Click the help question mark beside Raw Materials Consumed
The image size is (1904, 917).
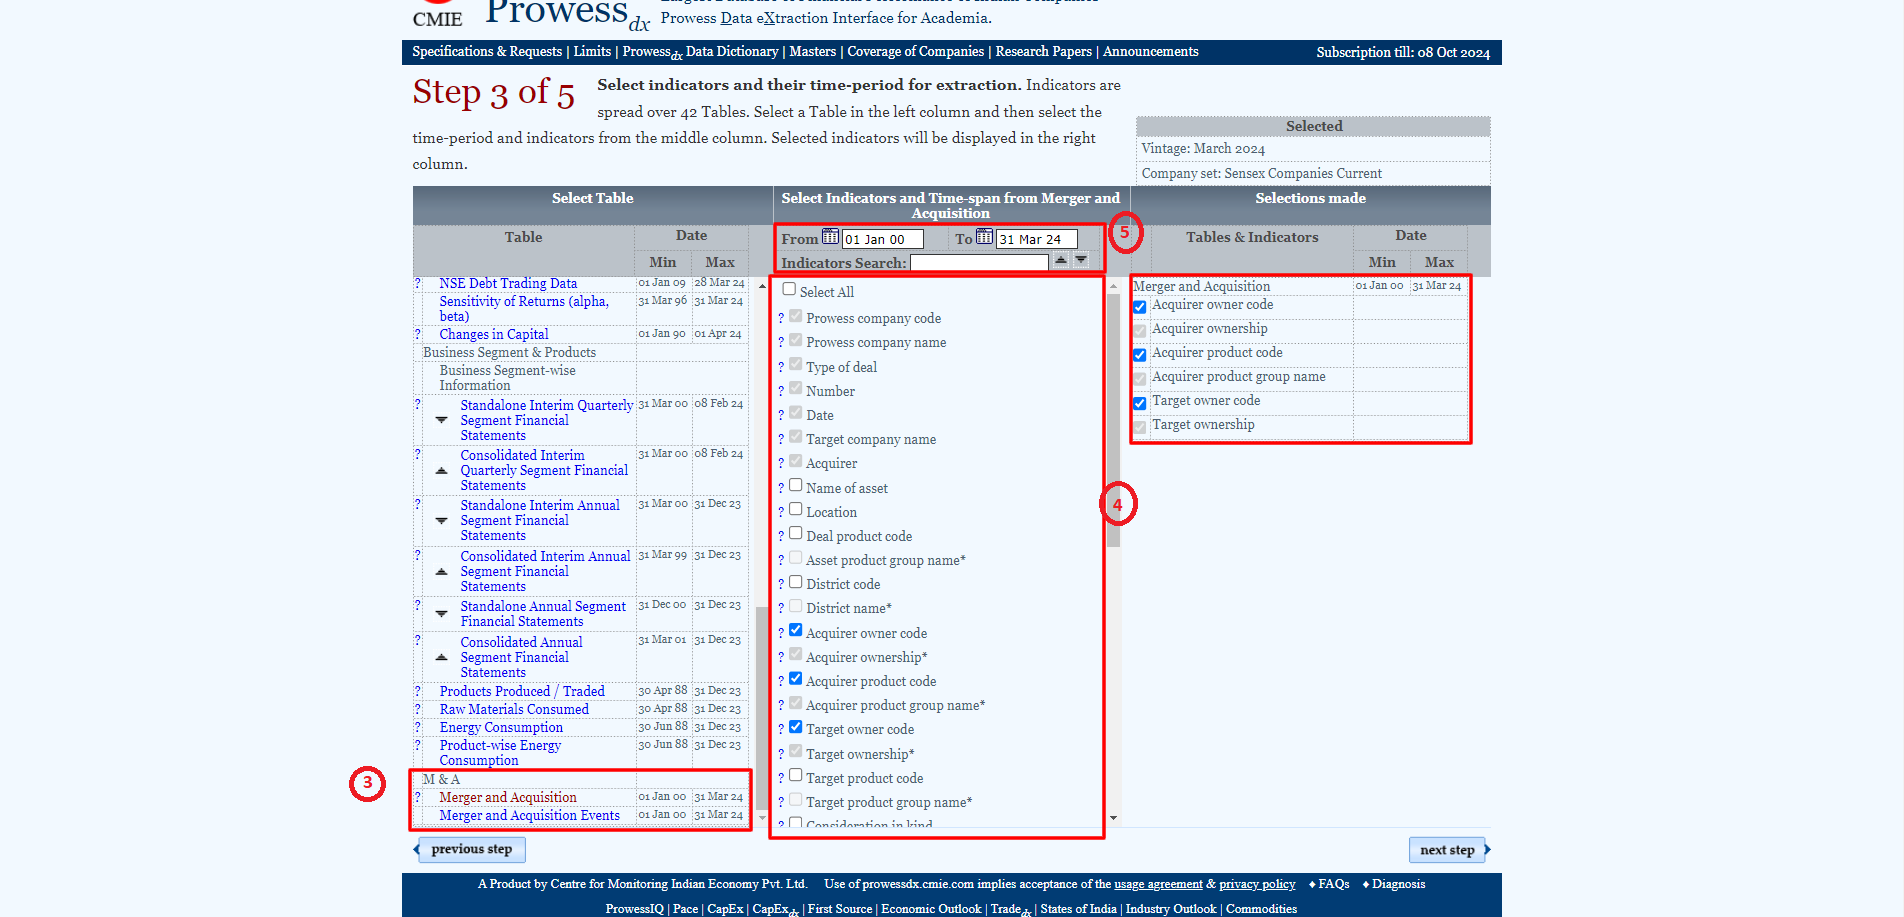point(418,710)
